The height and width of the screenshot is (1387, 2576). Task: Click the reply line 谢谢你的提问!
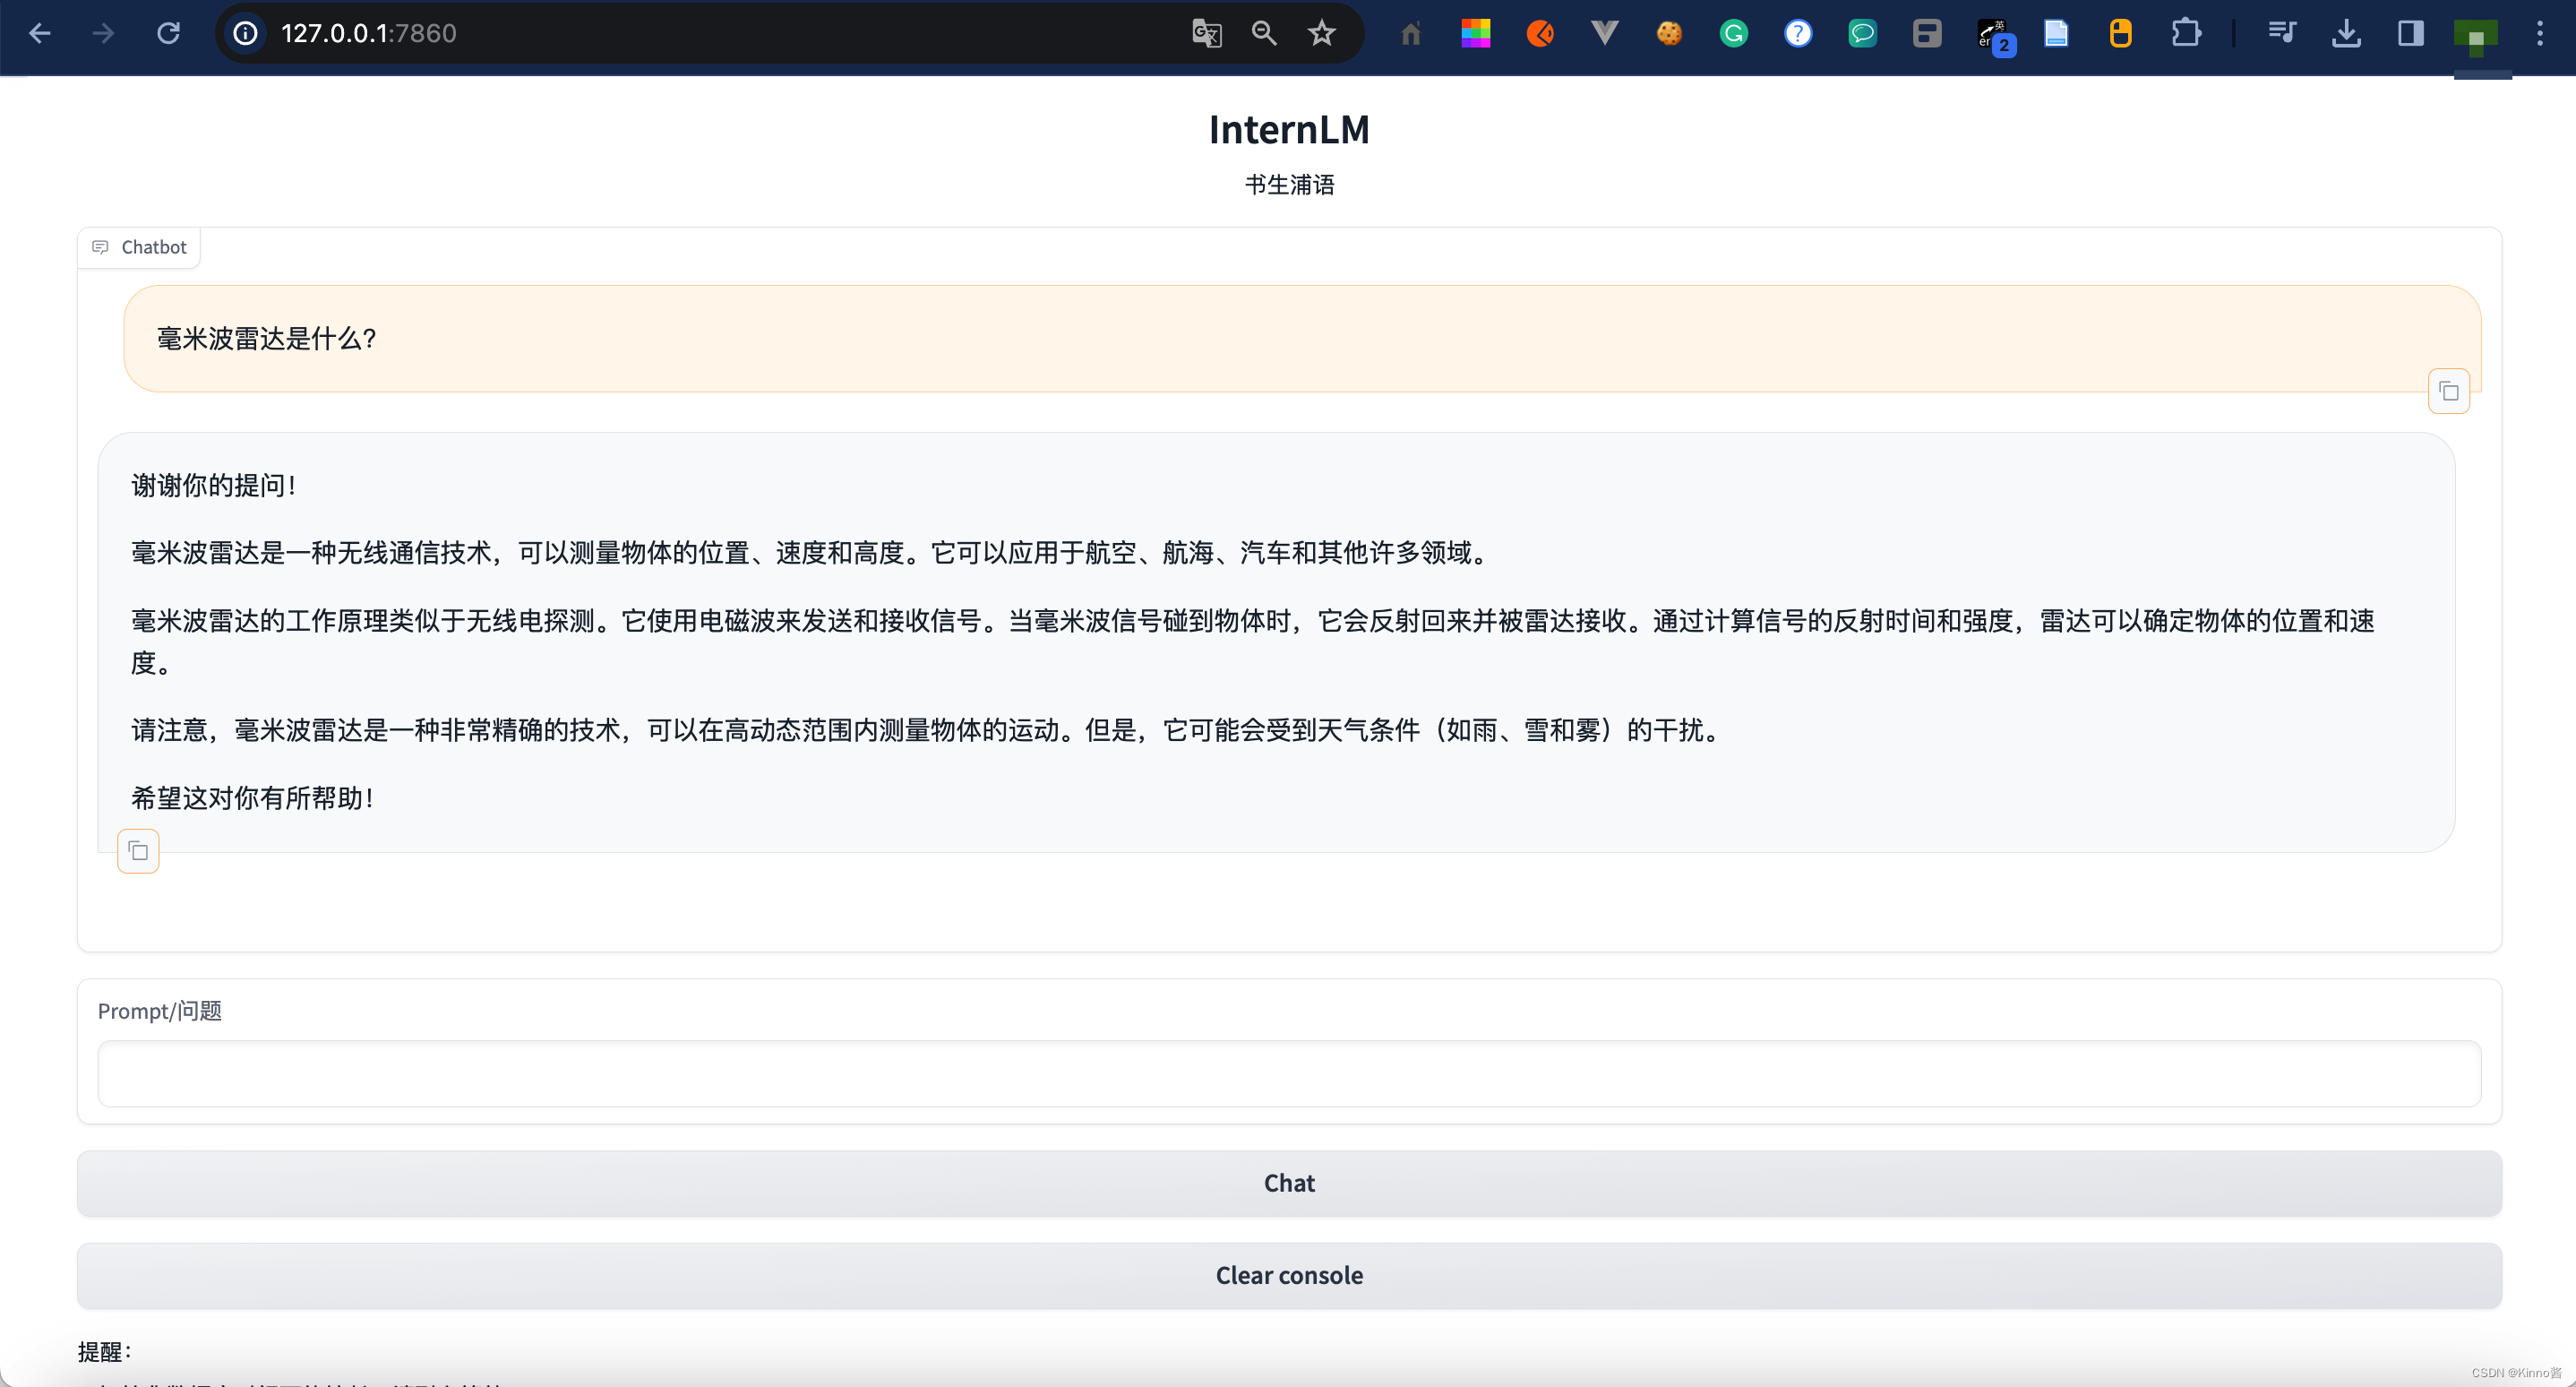coord(214,486)
